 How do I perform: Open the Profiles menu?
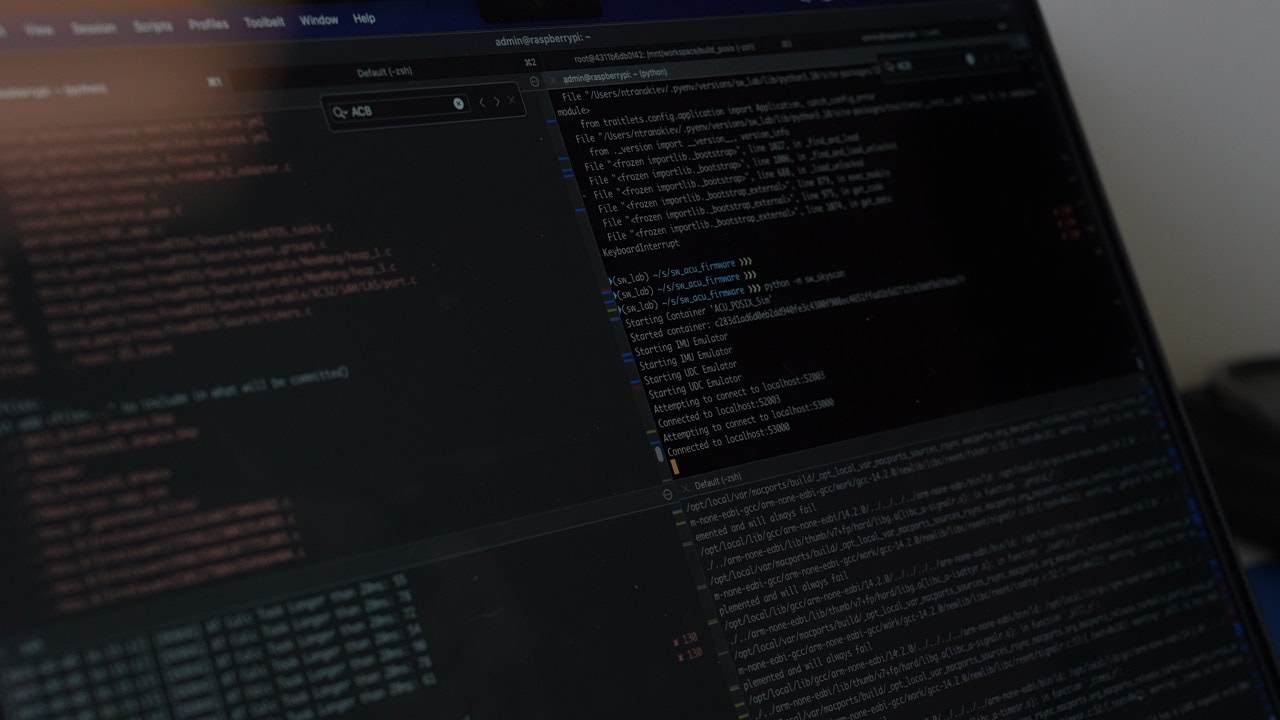[x=208, y=24]
